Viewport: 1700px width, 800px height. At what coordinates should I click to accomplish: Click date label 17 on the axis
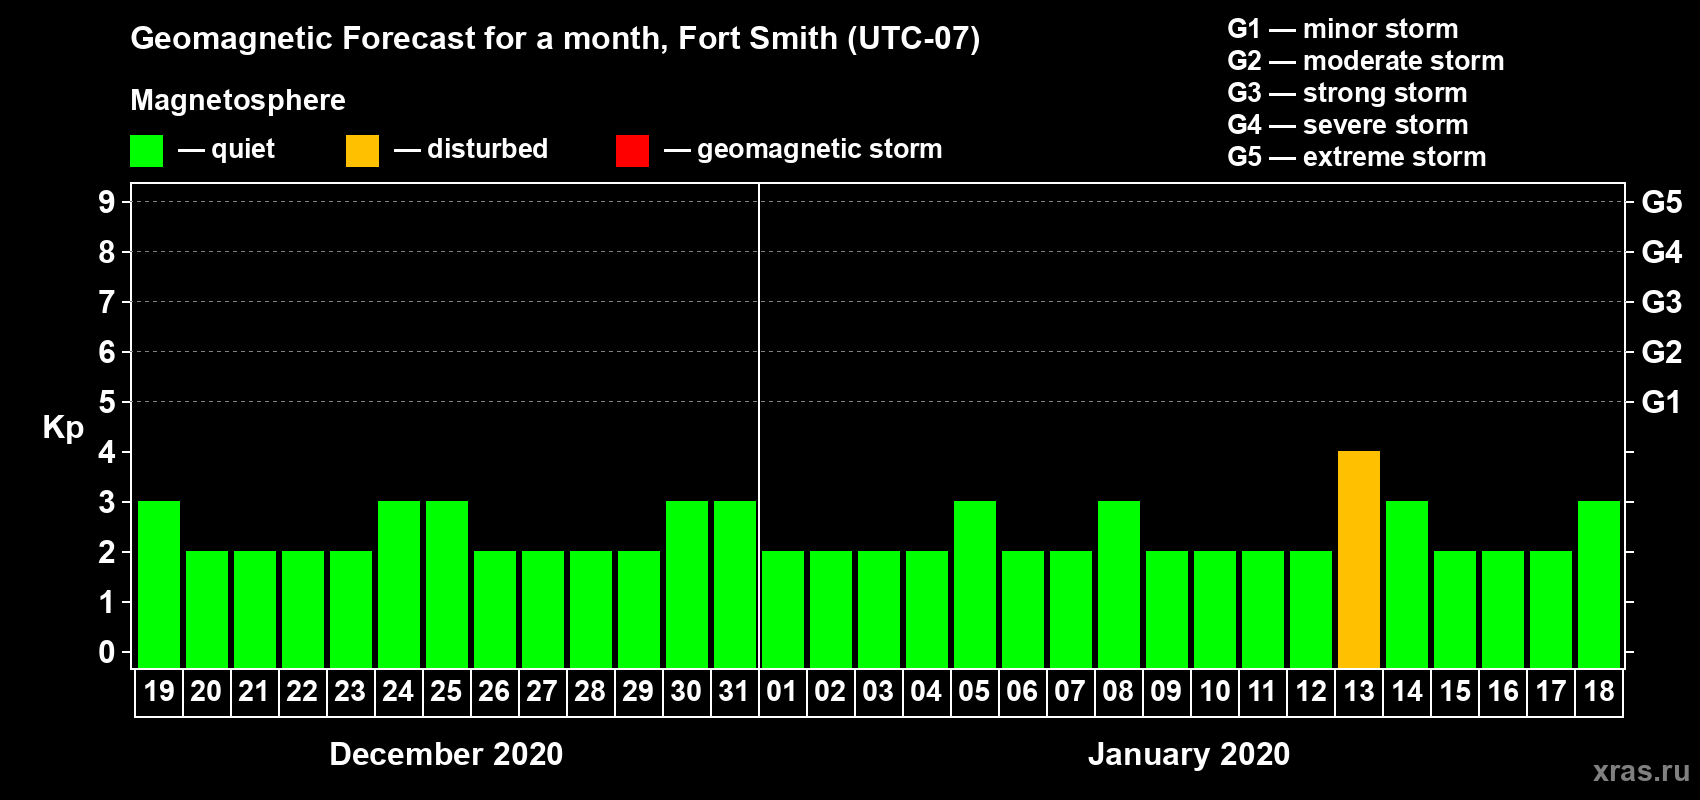point(1551,691)
